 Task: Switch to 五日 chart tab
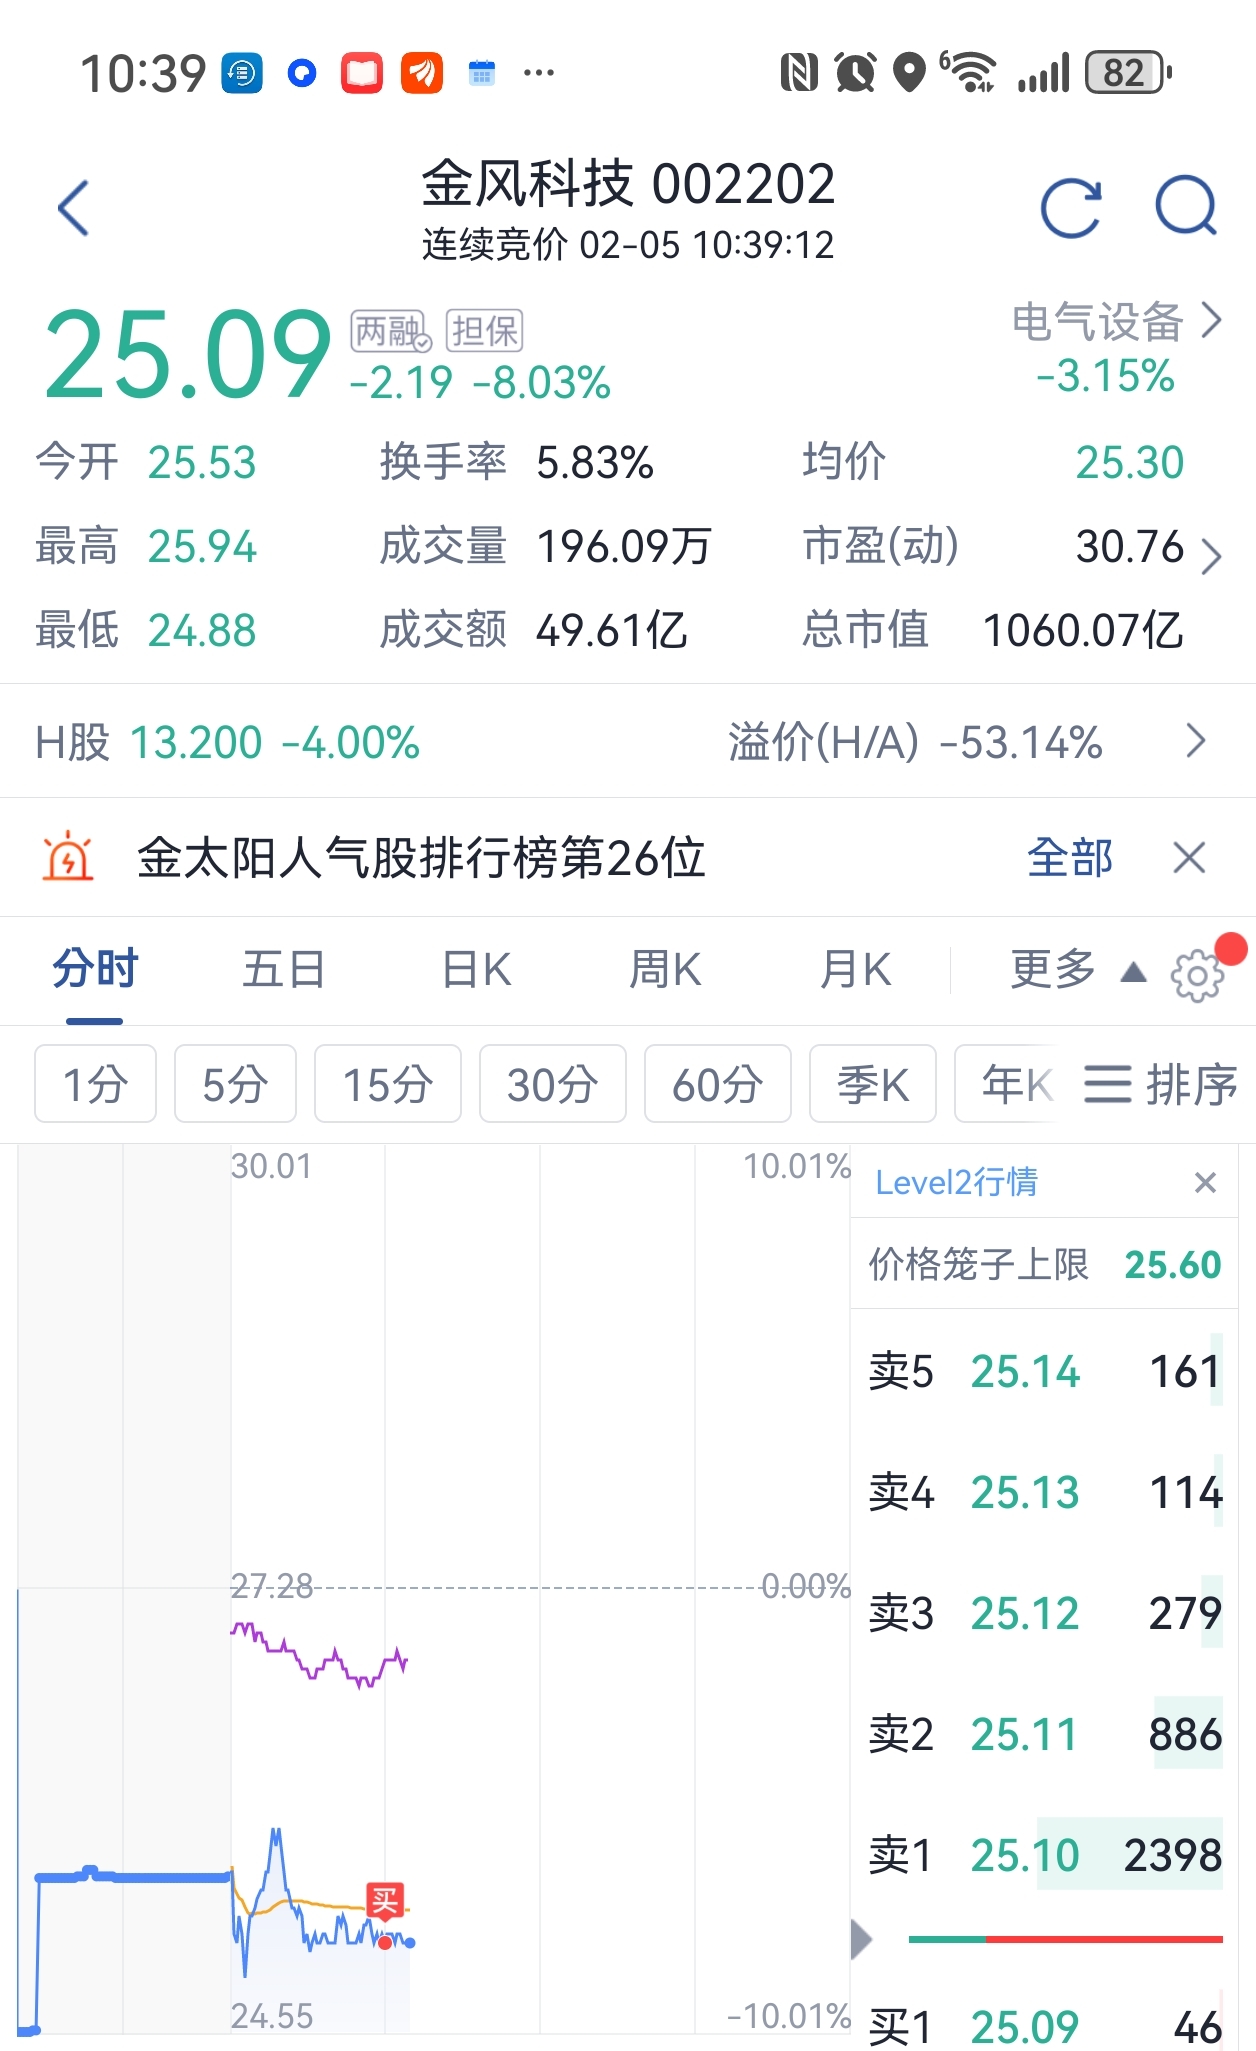284,969
